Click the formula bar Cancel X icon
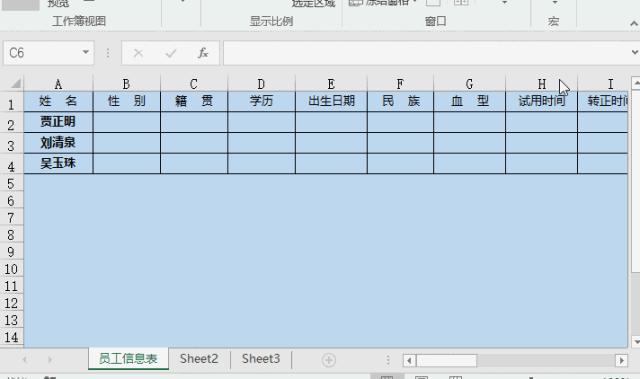Viewport: 640px width, 379px height. point(138,53)
